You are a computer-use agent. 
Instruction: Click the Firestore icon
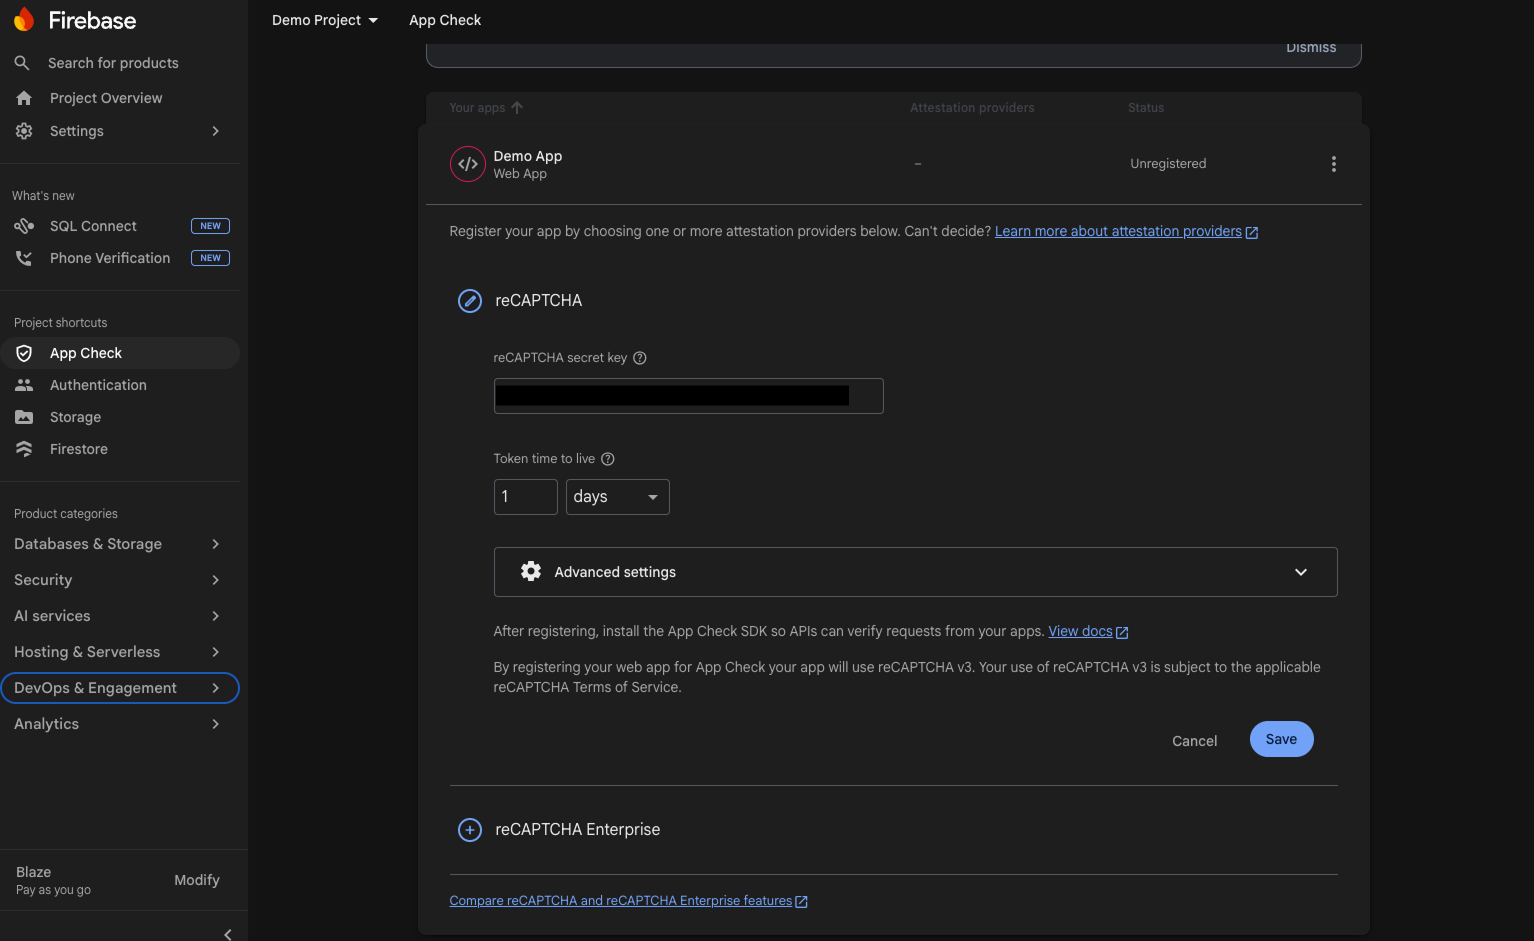coord(24,449)
